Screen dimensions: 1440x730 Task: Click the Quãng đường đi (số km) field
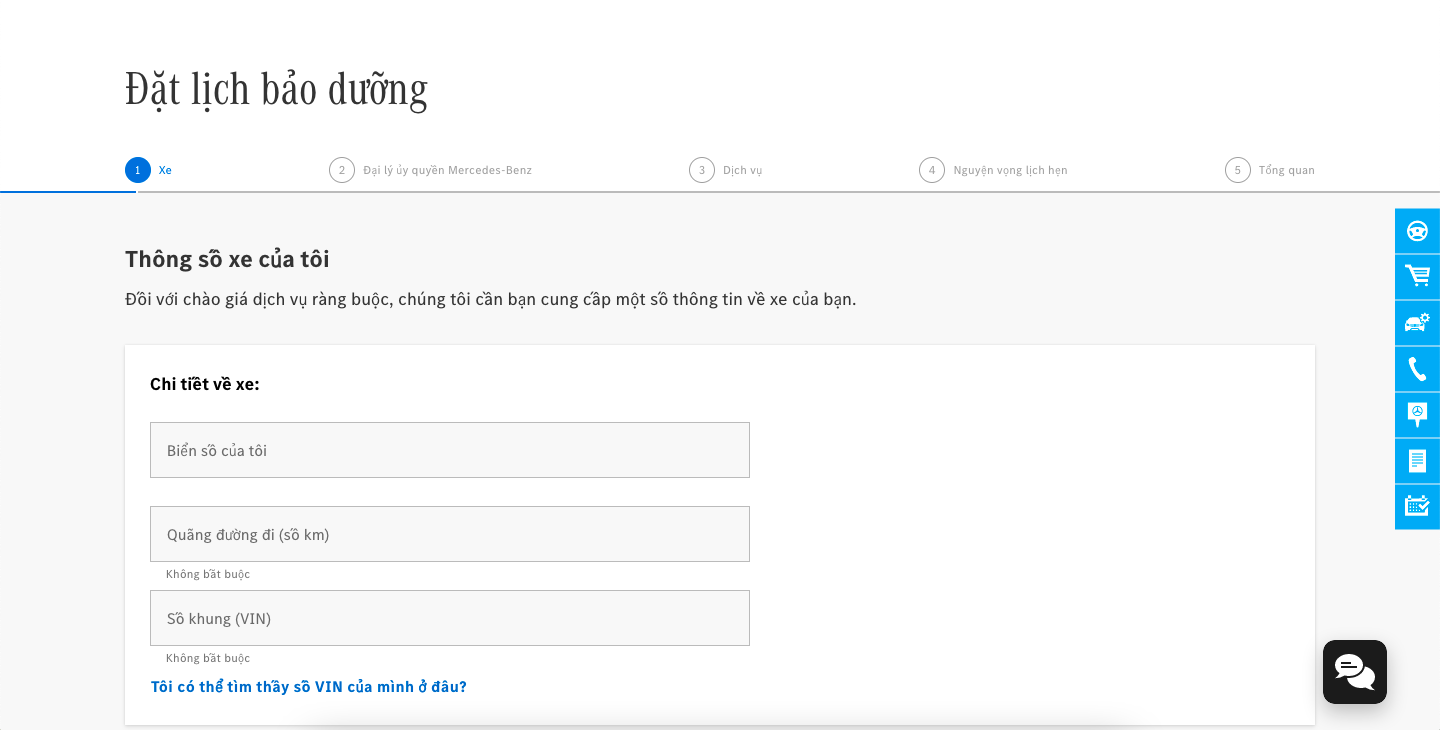click(449, 534)
